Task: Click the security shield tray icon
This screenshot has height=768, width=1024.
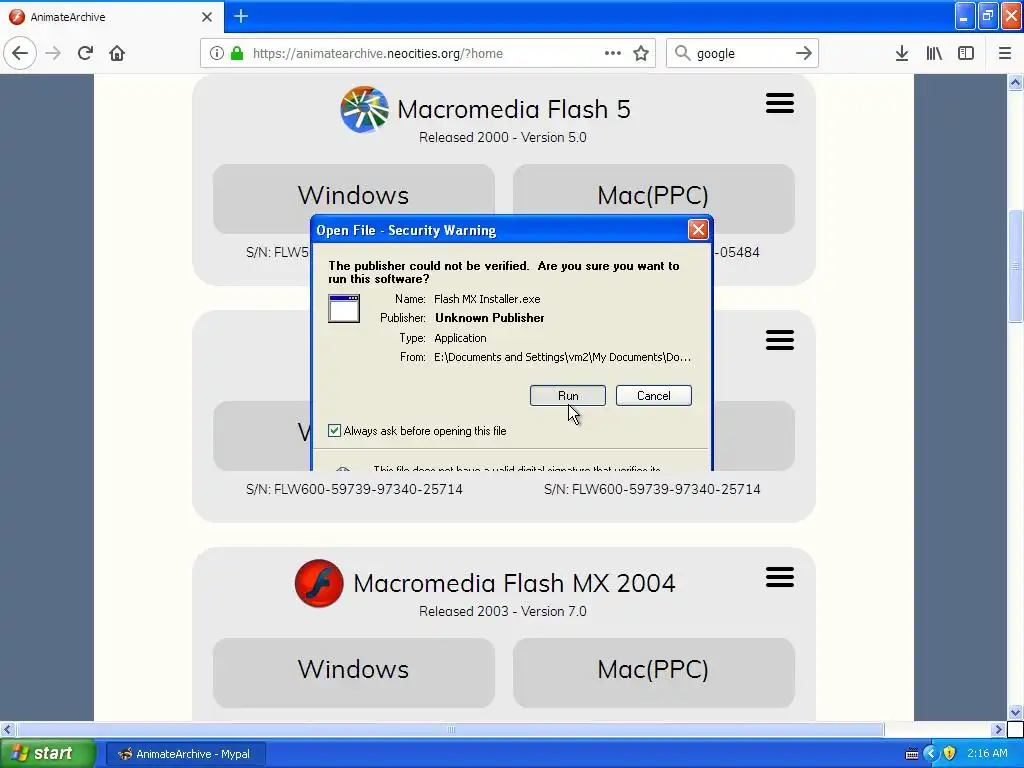Action: [950, 754]
